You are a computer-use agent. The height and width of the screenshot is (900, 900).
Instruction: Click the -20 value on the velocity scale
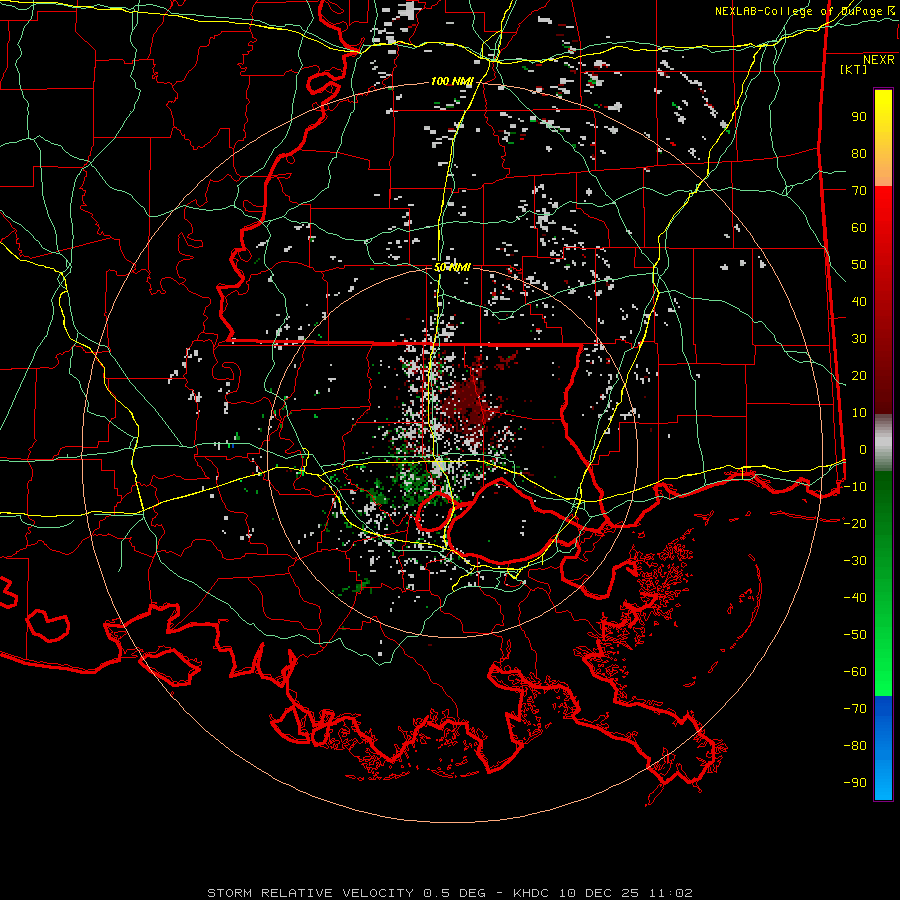[855, 523]
